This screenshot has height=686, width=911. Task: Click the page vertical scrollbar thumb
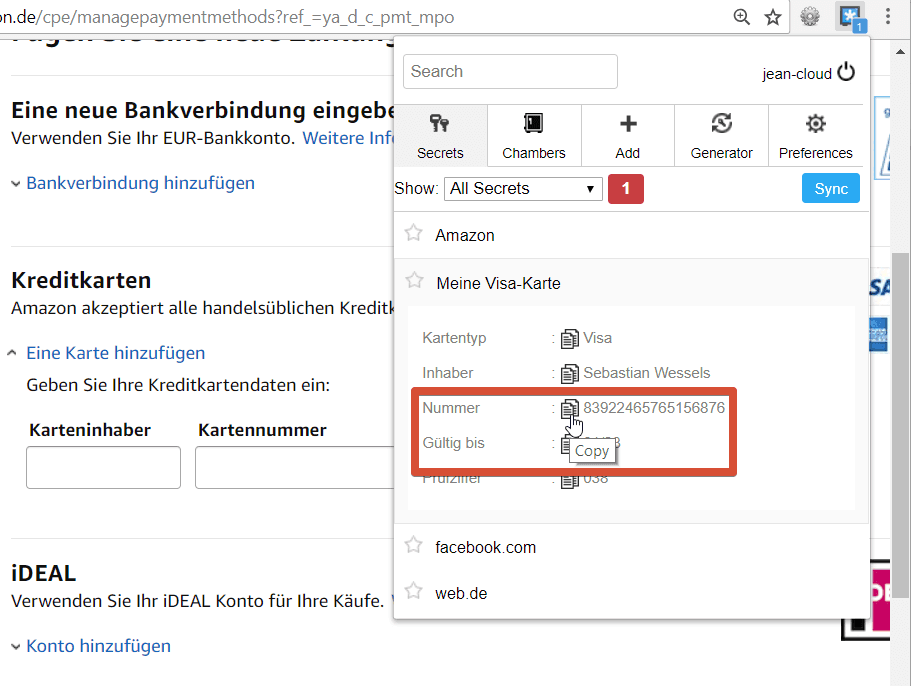tap(901, 425)
